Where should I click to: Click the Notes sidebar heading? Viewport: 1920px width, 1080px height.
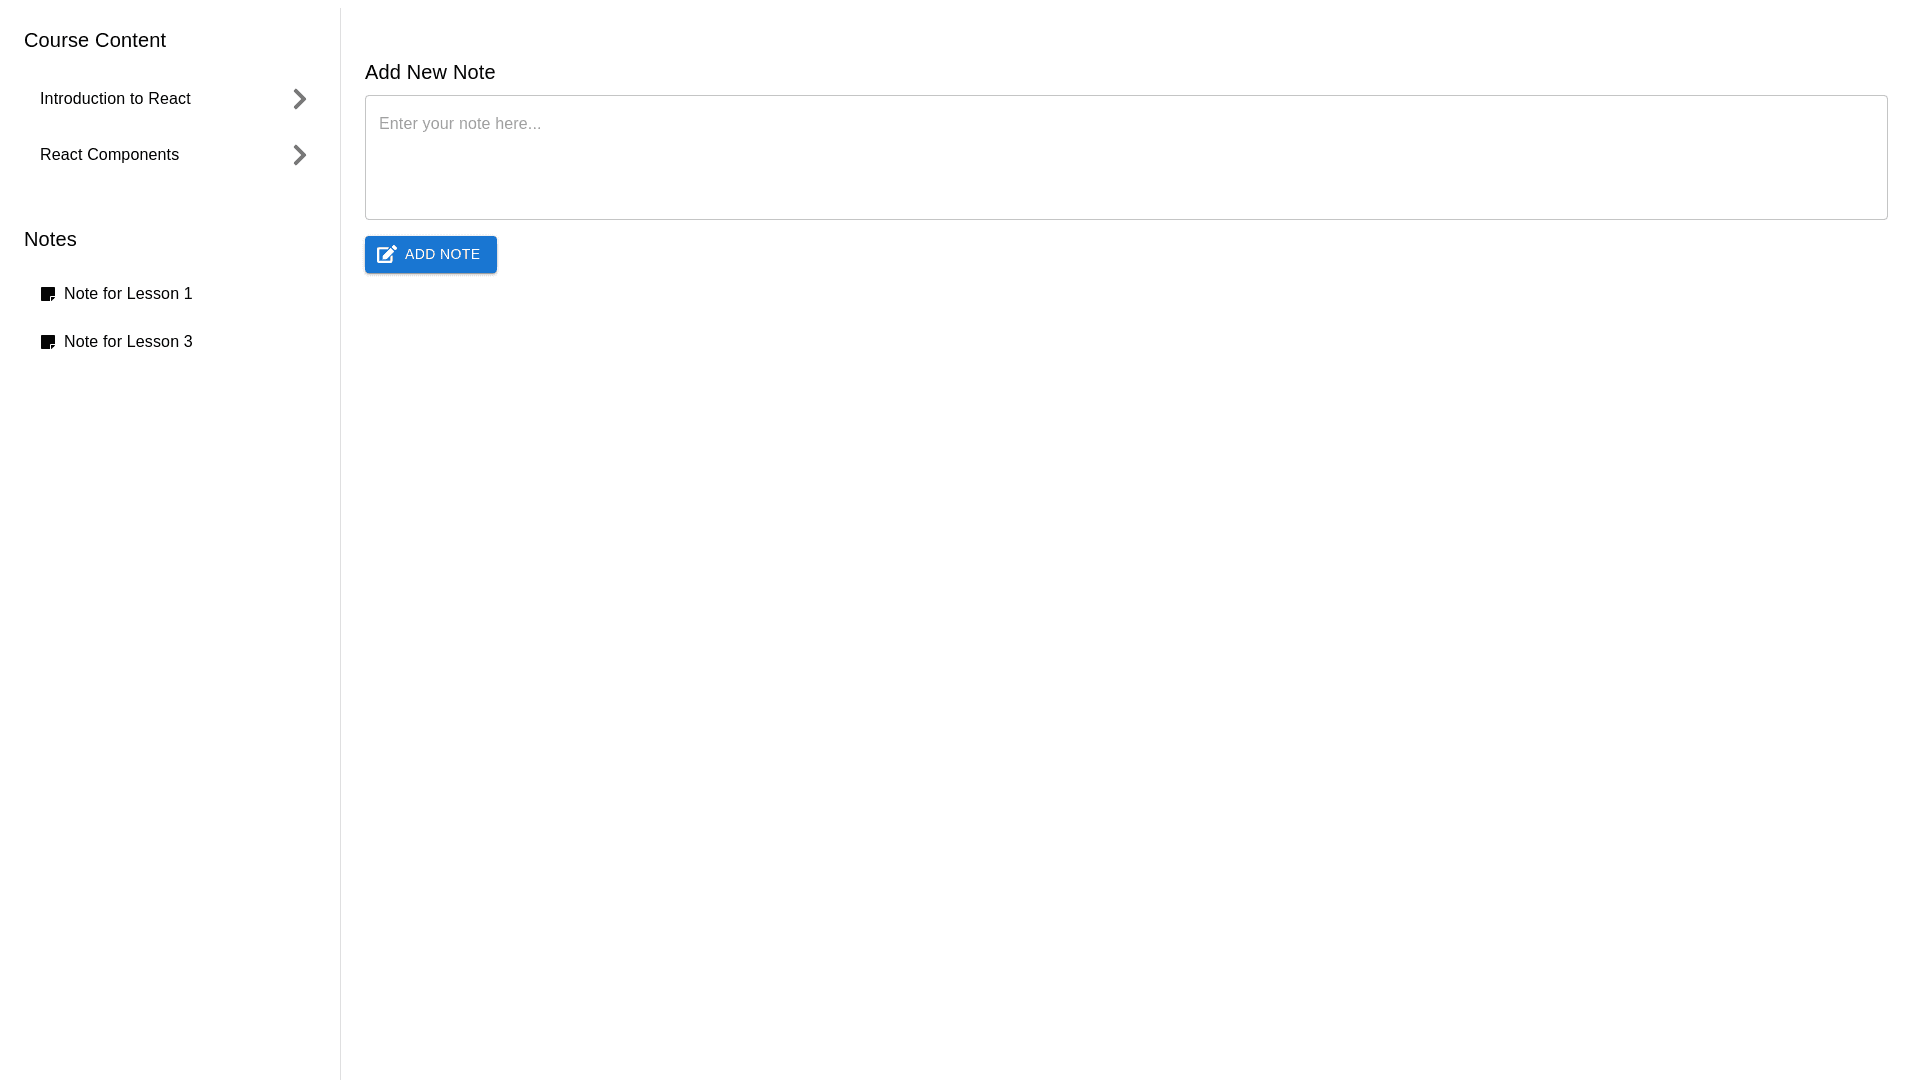(x=50, y=239)
